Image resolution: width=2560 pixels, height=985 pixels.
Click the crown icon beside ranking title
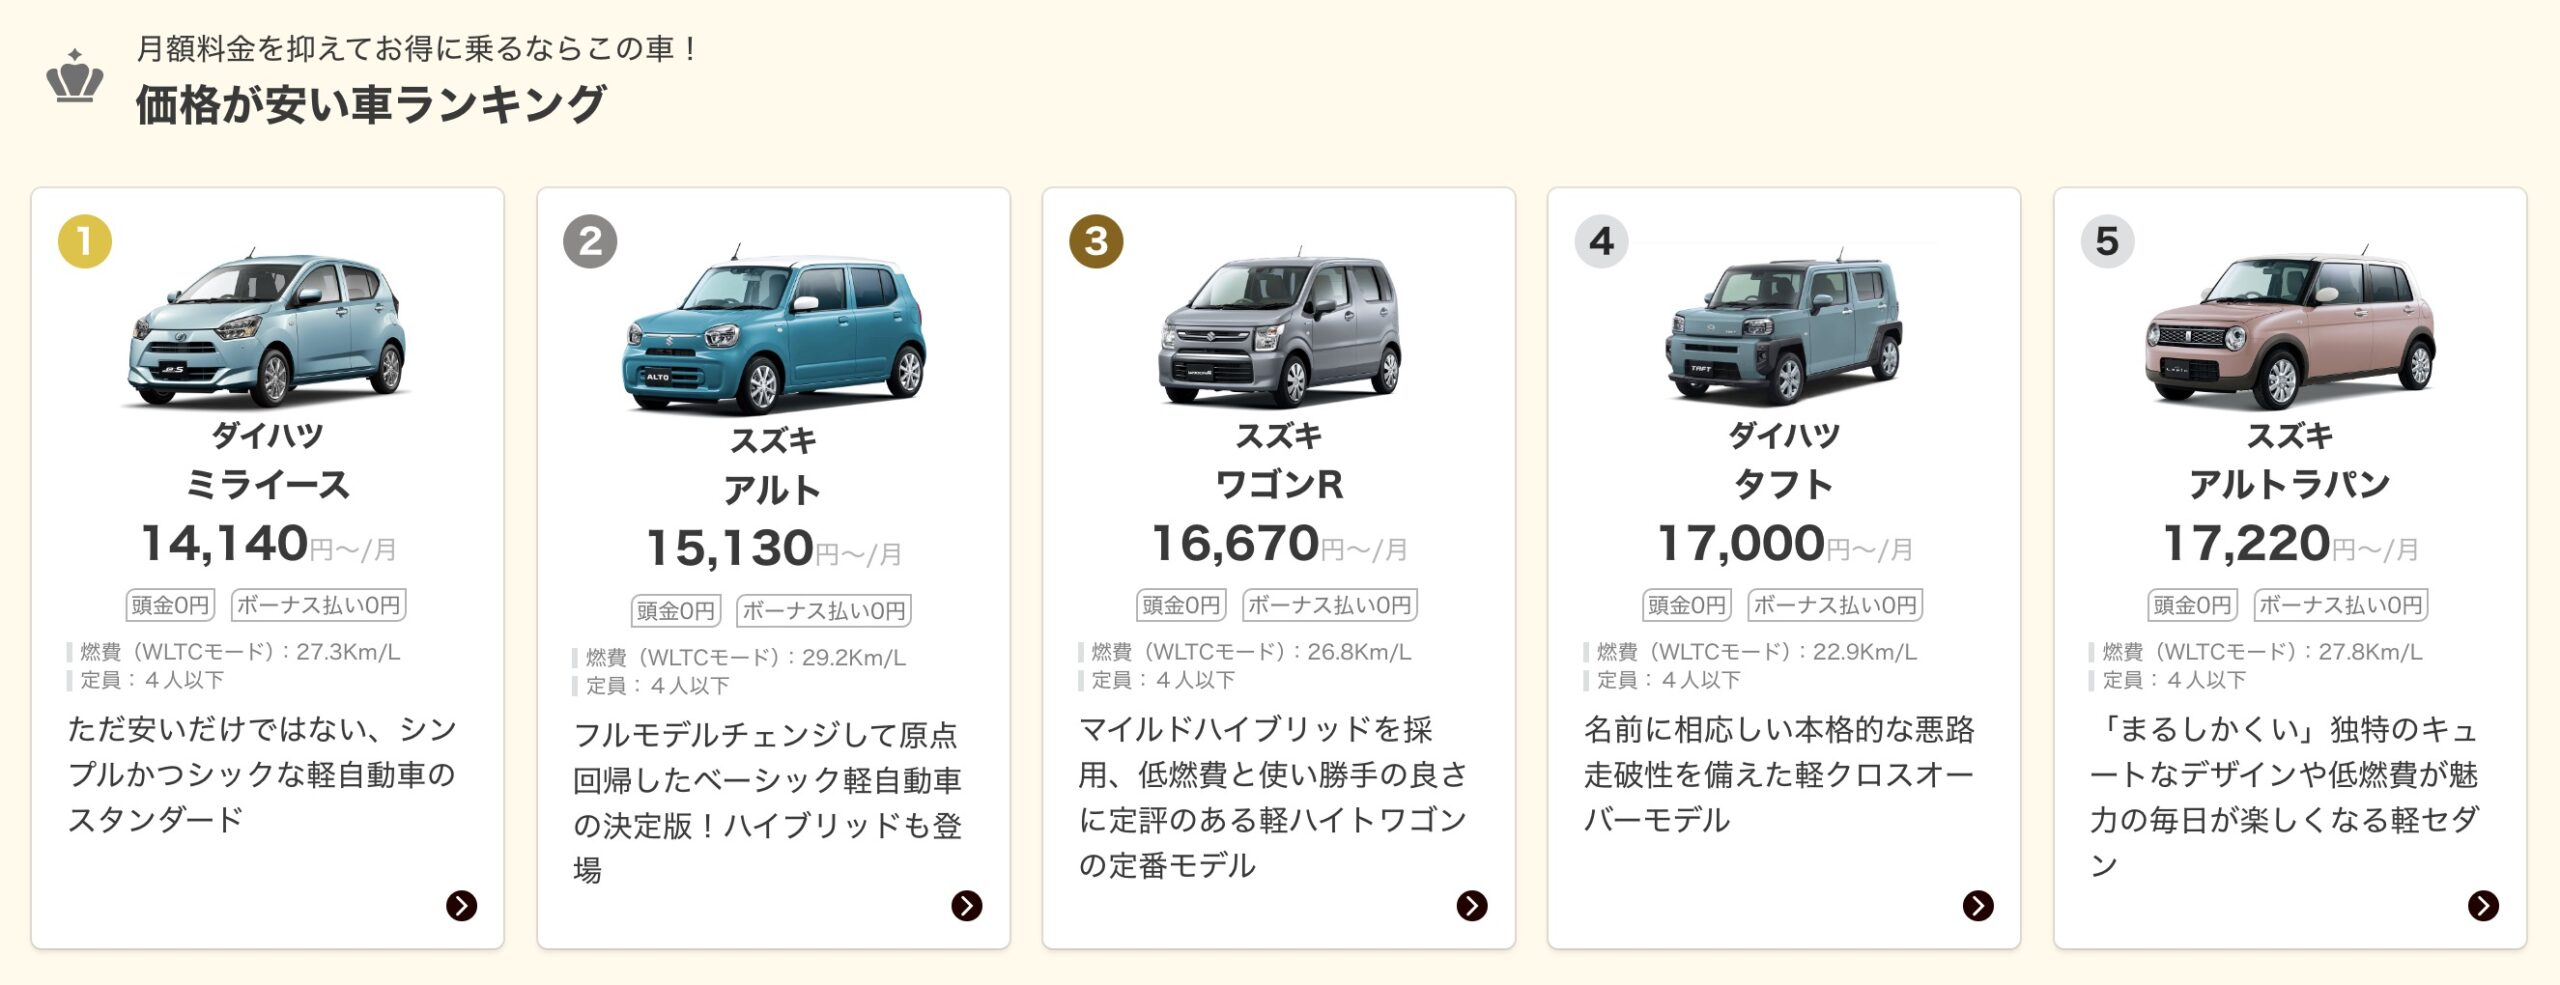point(75,76)
